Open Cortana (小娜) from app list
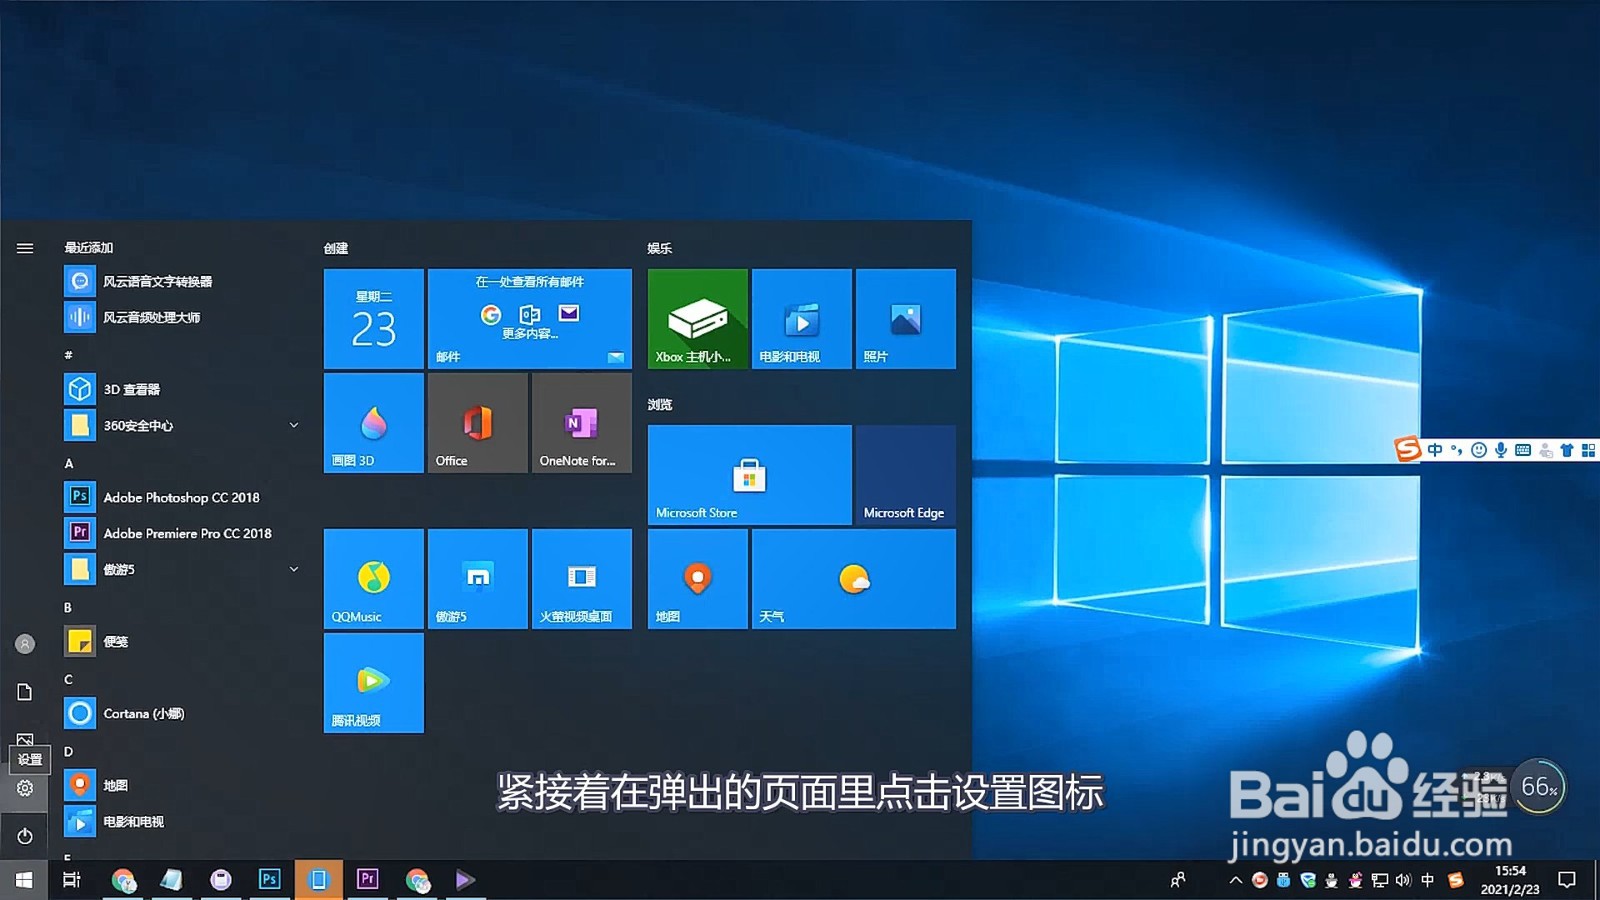 point(182,714)
